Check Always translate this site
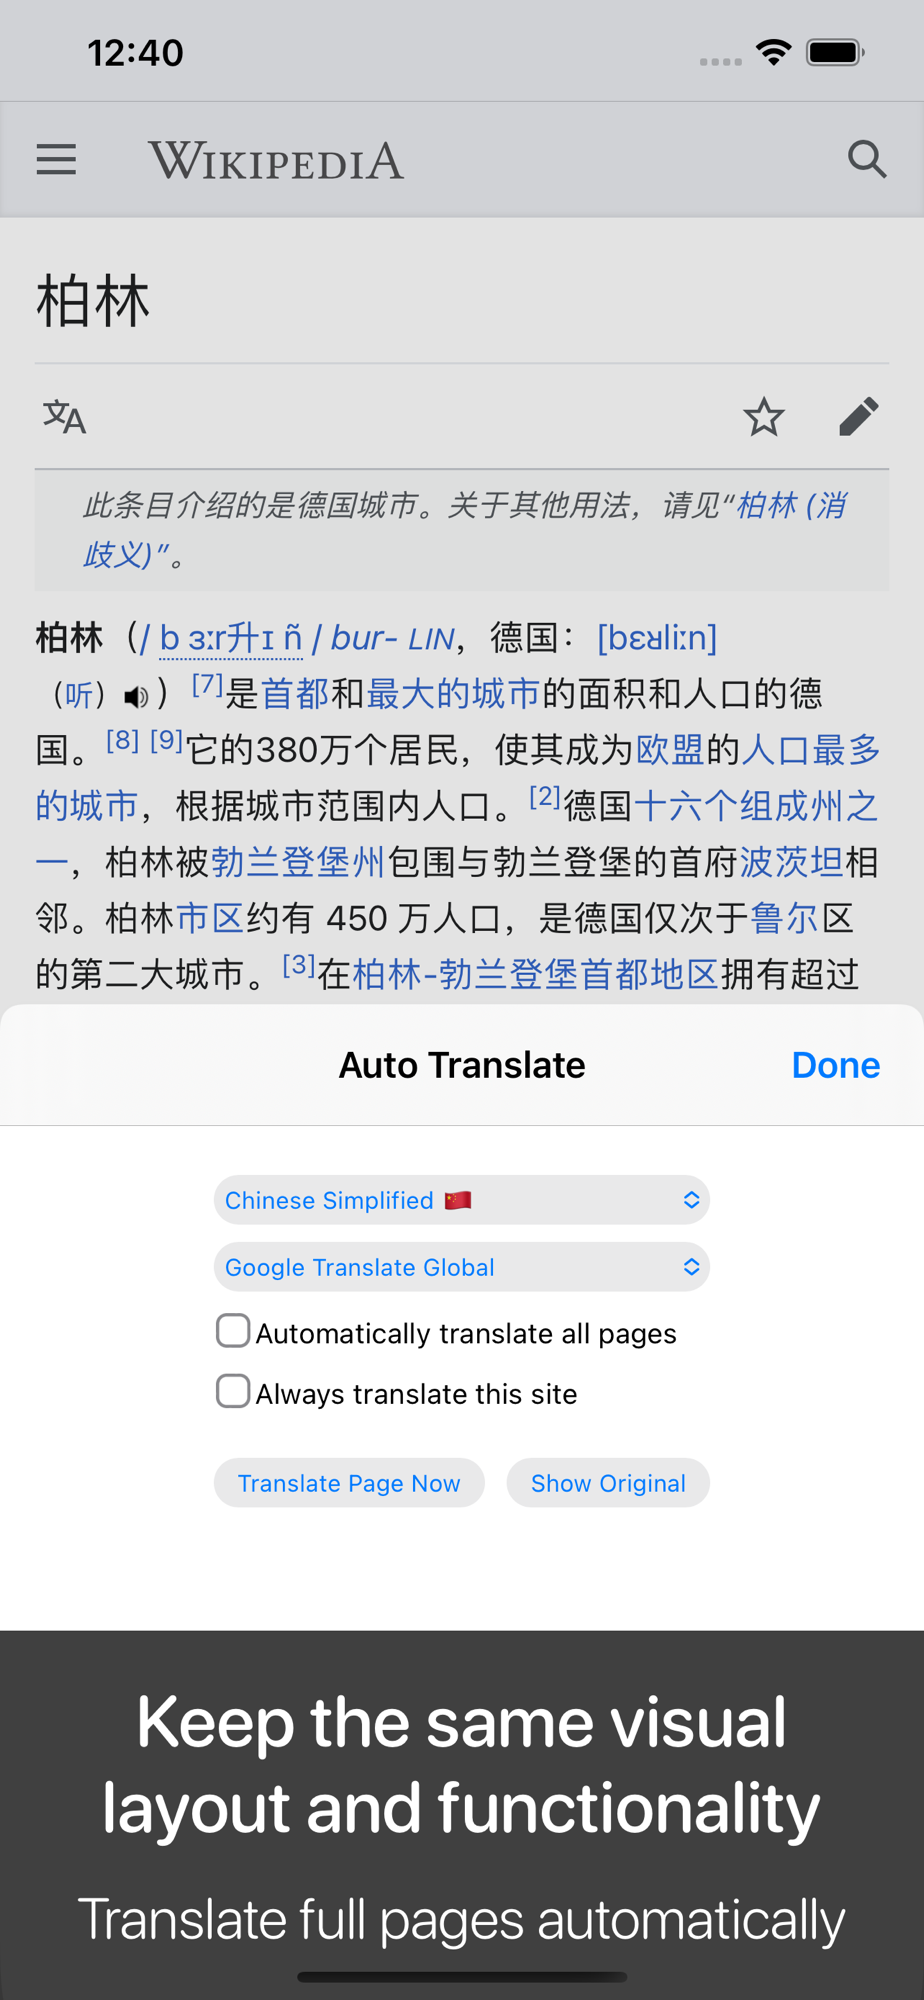The image size is (924, 2000). click(233, 1391)
